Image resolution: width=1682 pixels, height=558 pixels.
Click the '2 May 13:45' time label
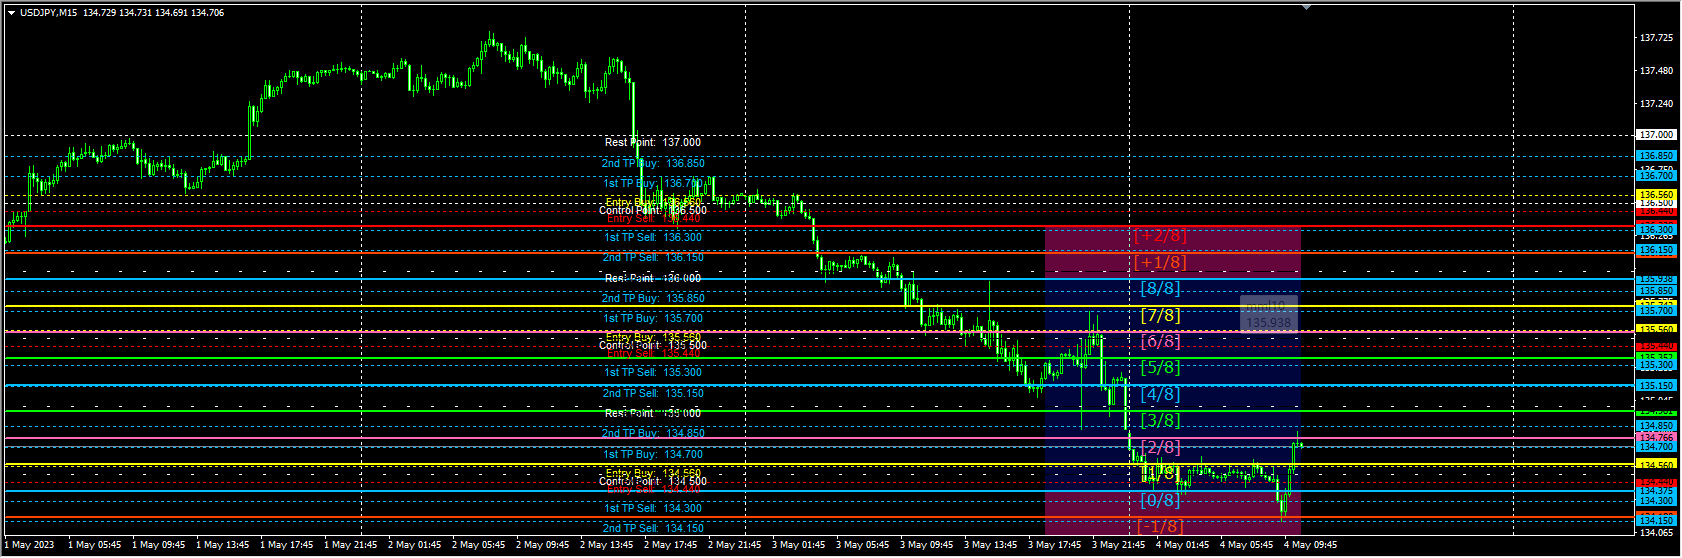(606, 546)
